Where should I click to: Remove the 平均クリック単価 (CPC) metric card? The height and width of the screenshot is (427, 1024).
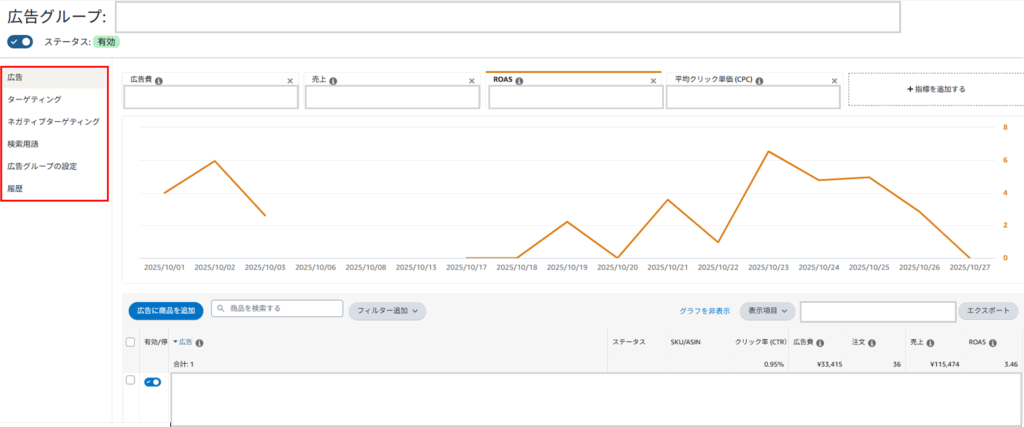832,80
